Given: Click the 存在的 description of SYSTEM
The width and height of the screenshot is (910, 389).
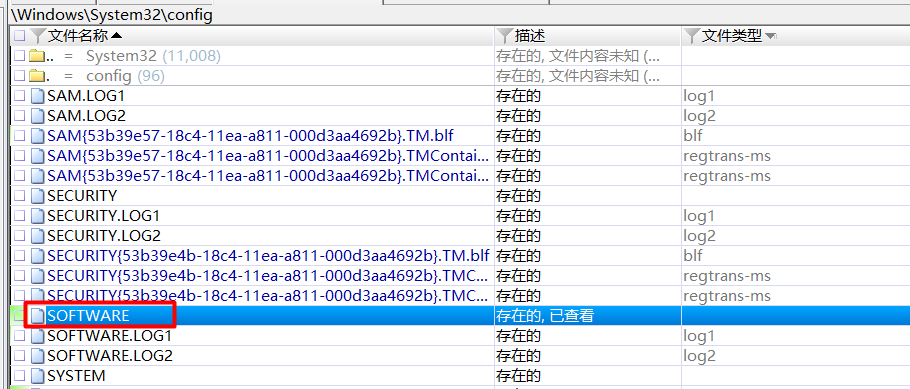Looking at the screenshot, I should [x=518, y=376].
